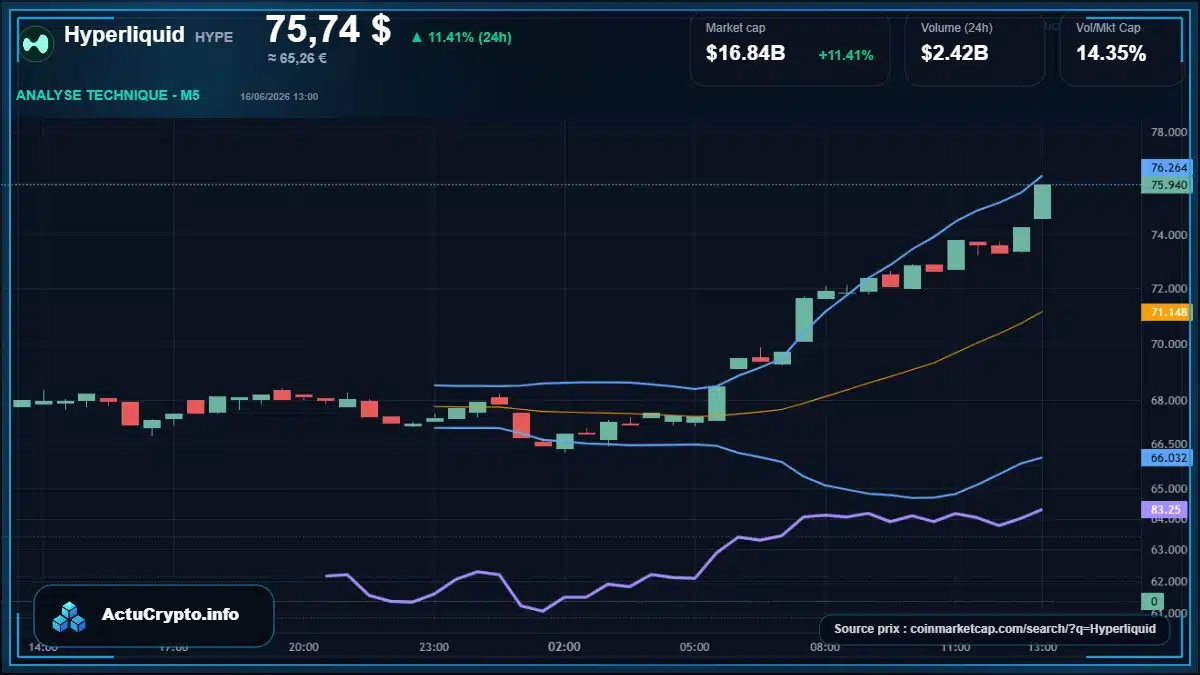
Task: Click the ≈ 65,26 € converted price
Action: [297, 58]
